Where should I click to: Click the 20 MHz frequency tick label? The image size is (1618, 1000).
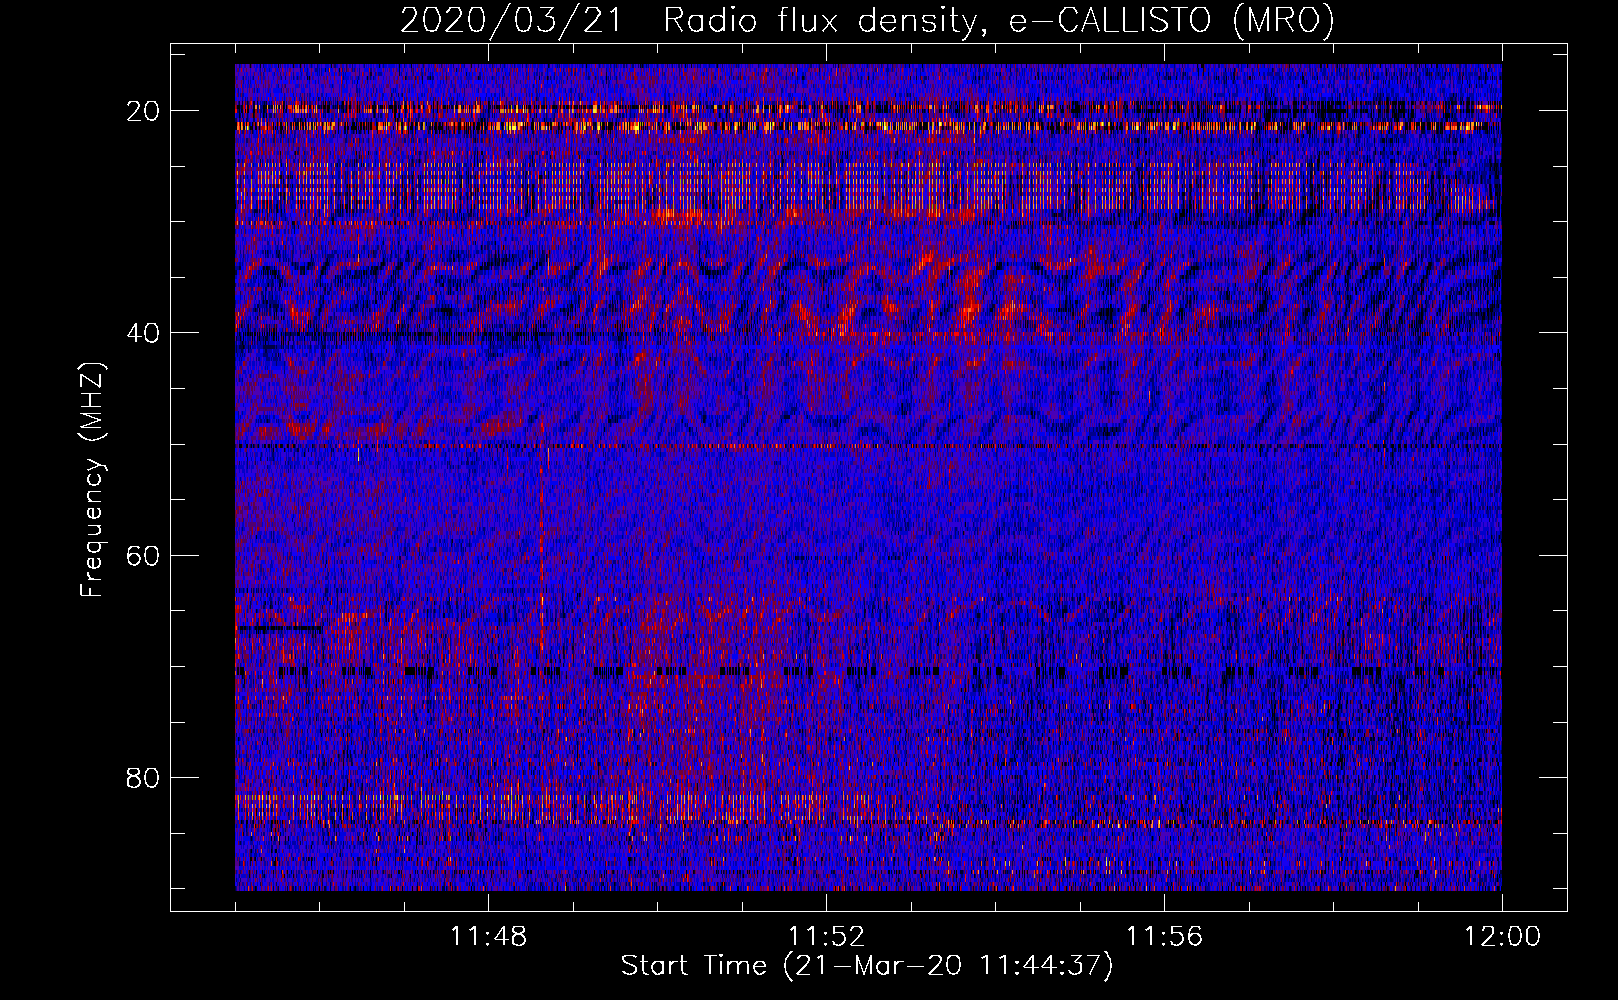(144, 110)
